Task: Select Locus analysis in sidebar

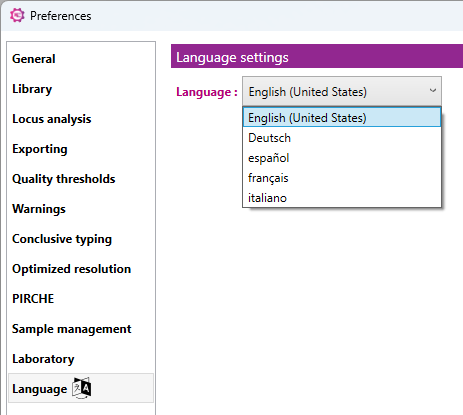Action: point(52,119)
